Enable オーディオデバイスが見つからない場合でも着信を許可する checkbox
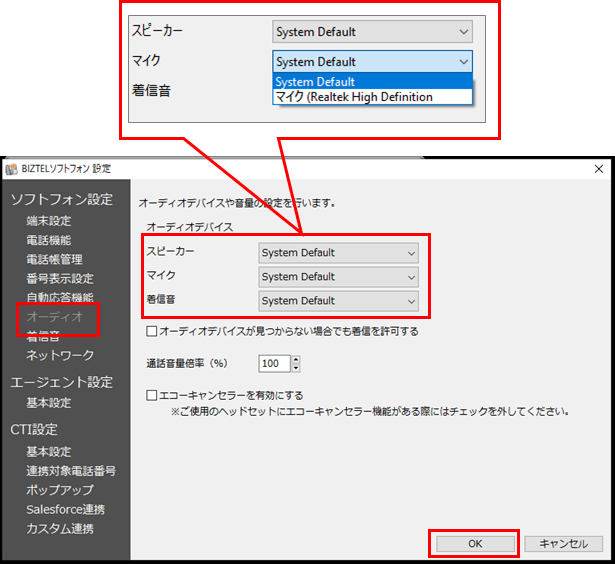 (x=152, y=331)
